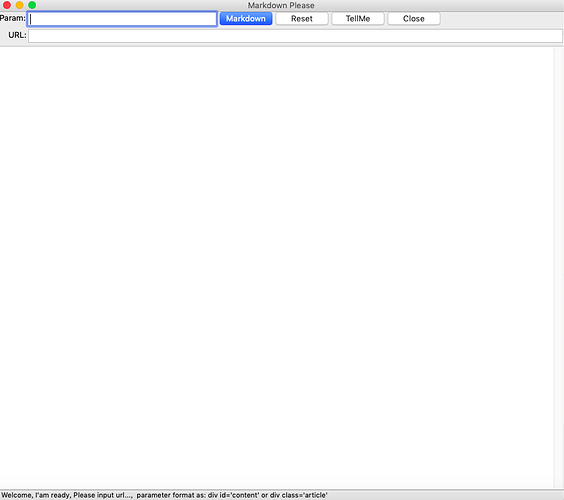Click the empty status bar area right of the message
The height and width of the screenshot is (500, 564).
[x=445, y=495]
